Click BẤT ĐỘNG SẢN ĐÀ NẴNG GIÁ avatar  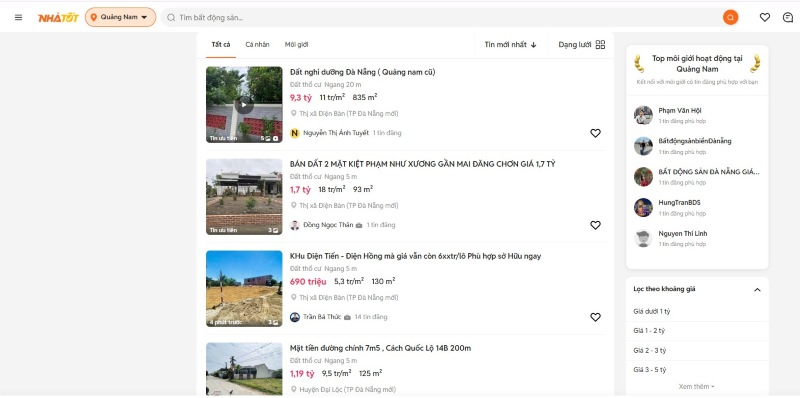tap(643, 177)
